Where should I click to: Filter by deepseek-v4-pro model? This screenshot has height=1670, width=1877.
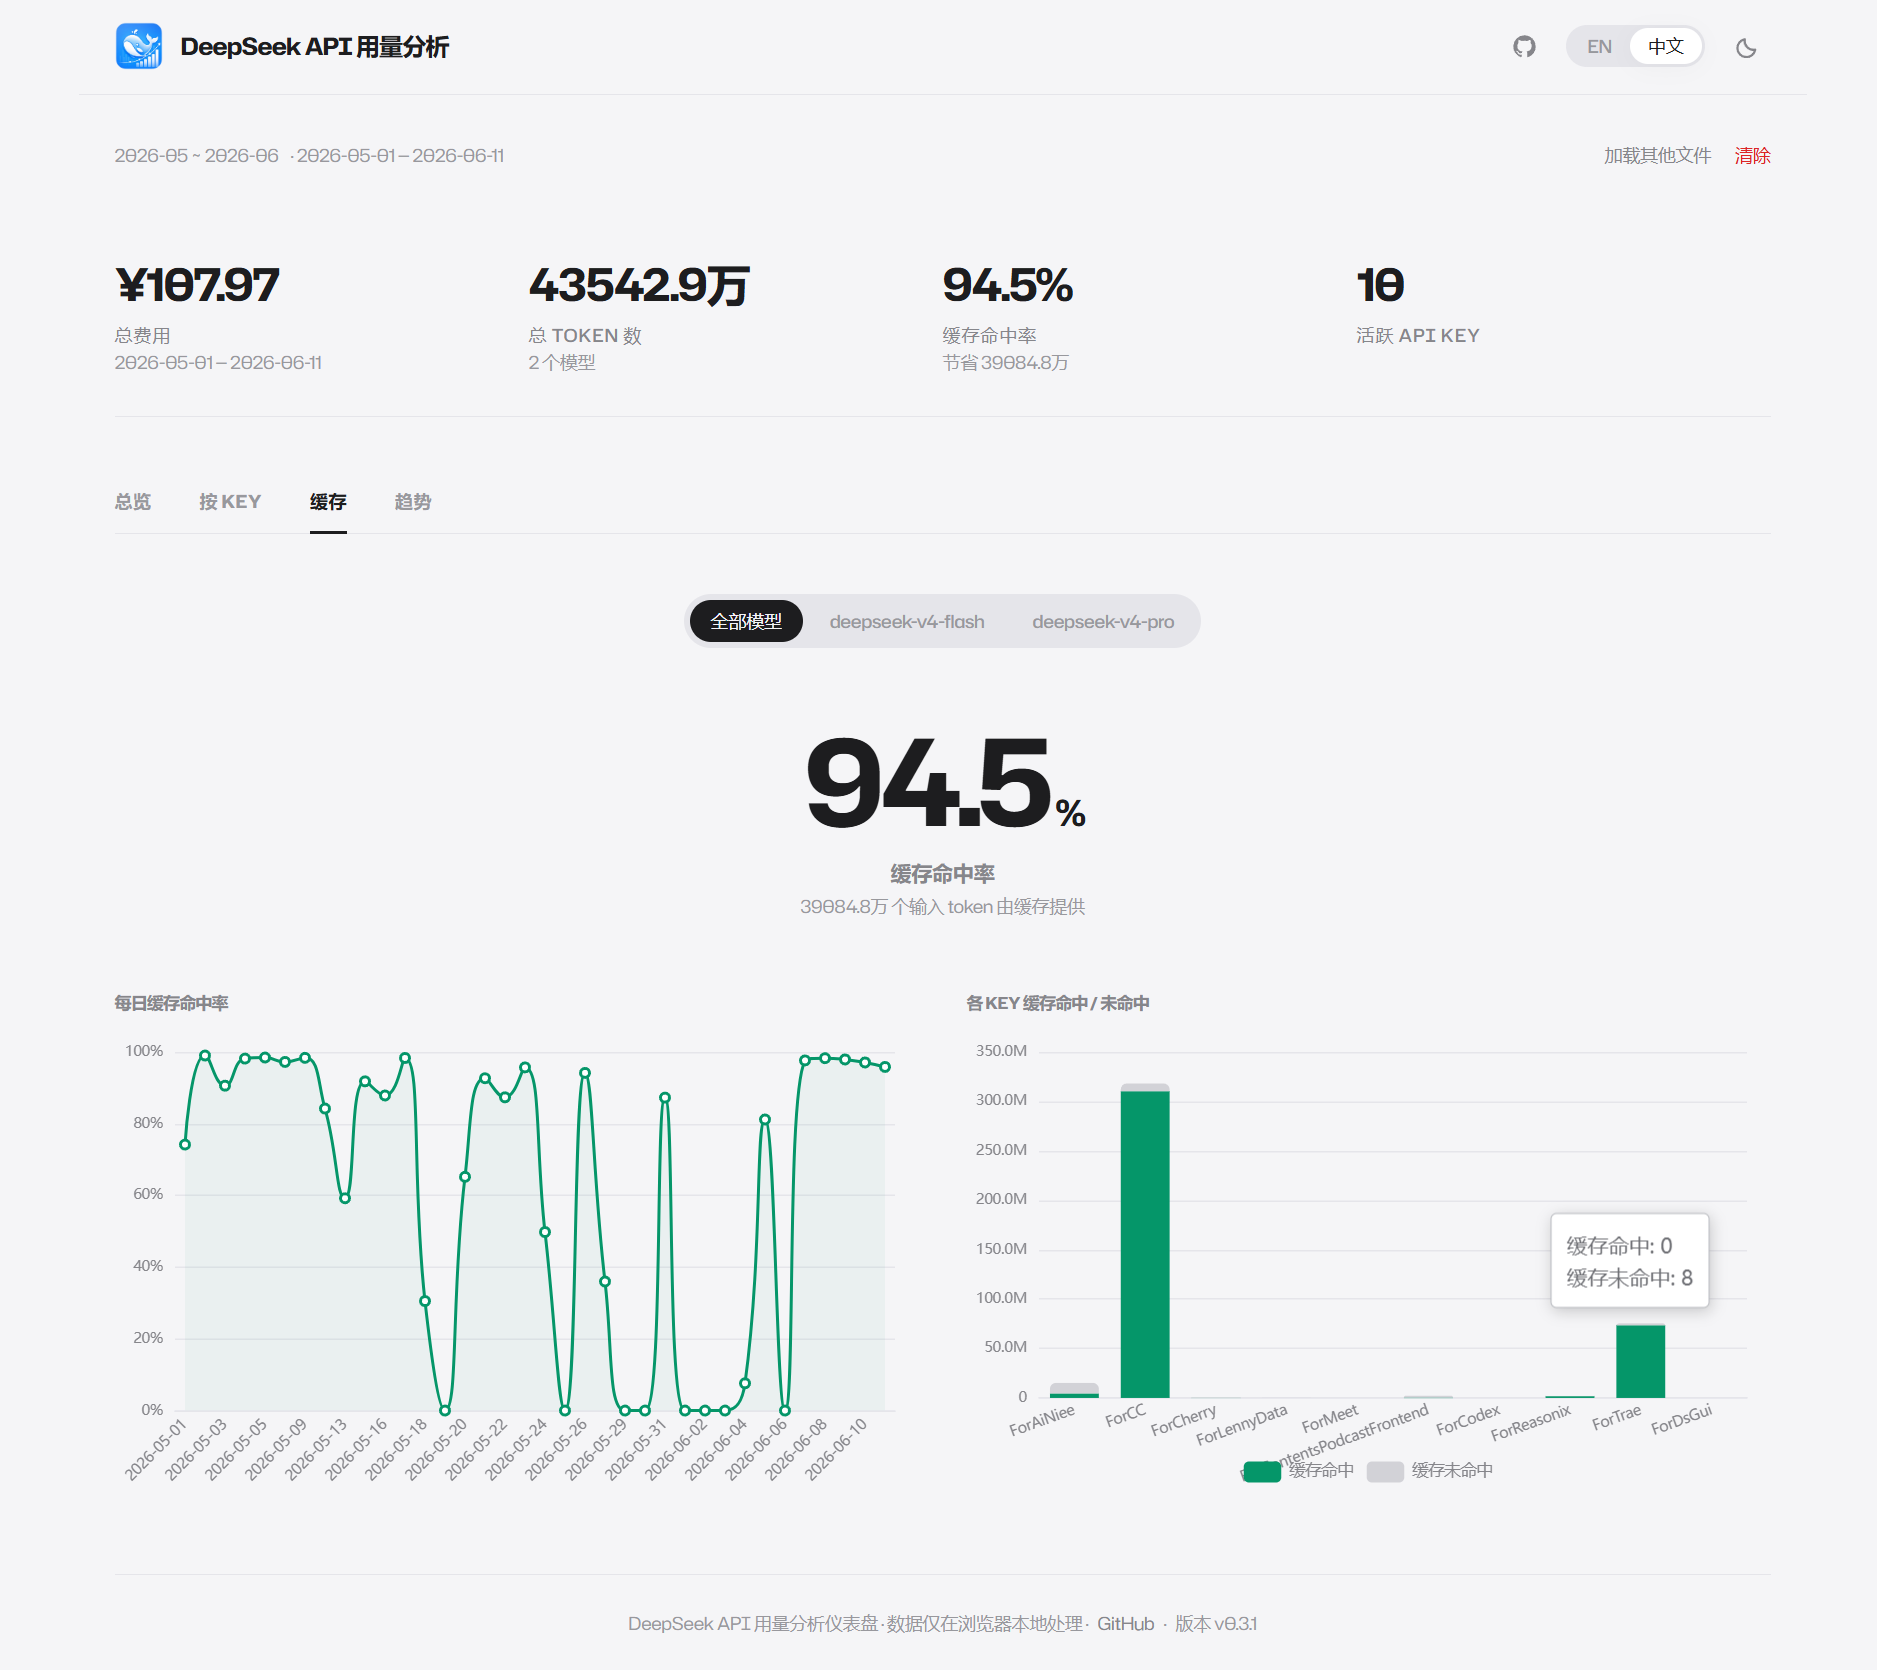pos(1103,621)
